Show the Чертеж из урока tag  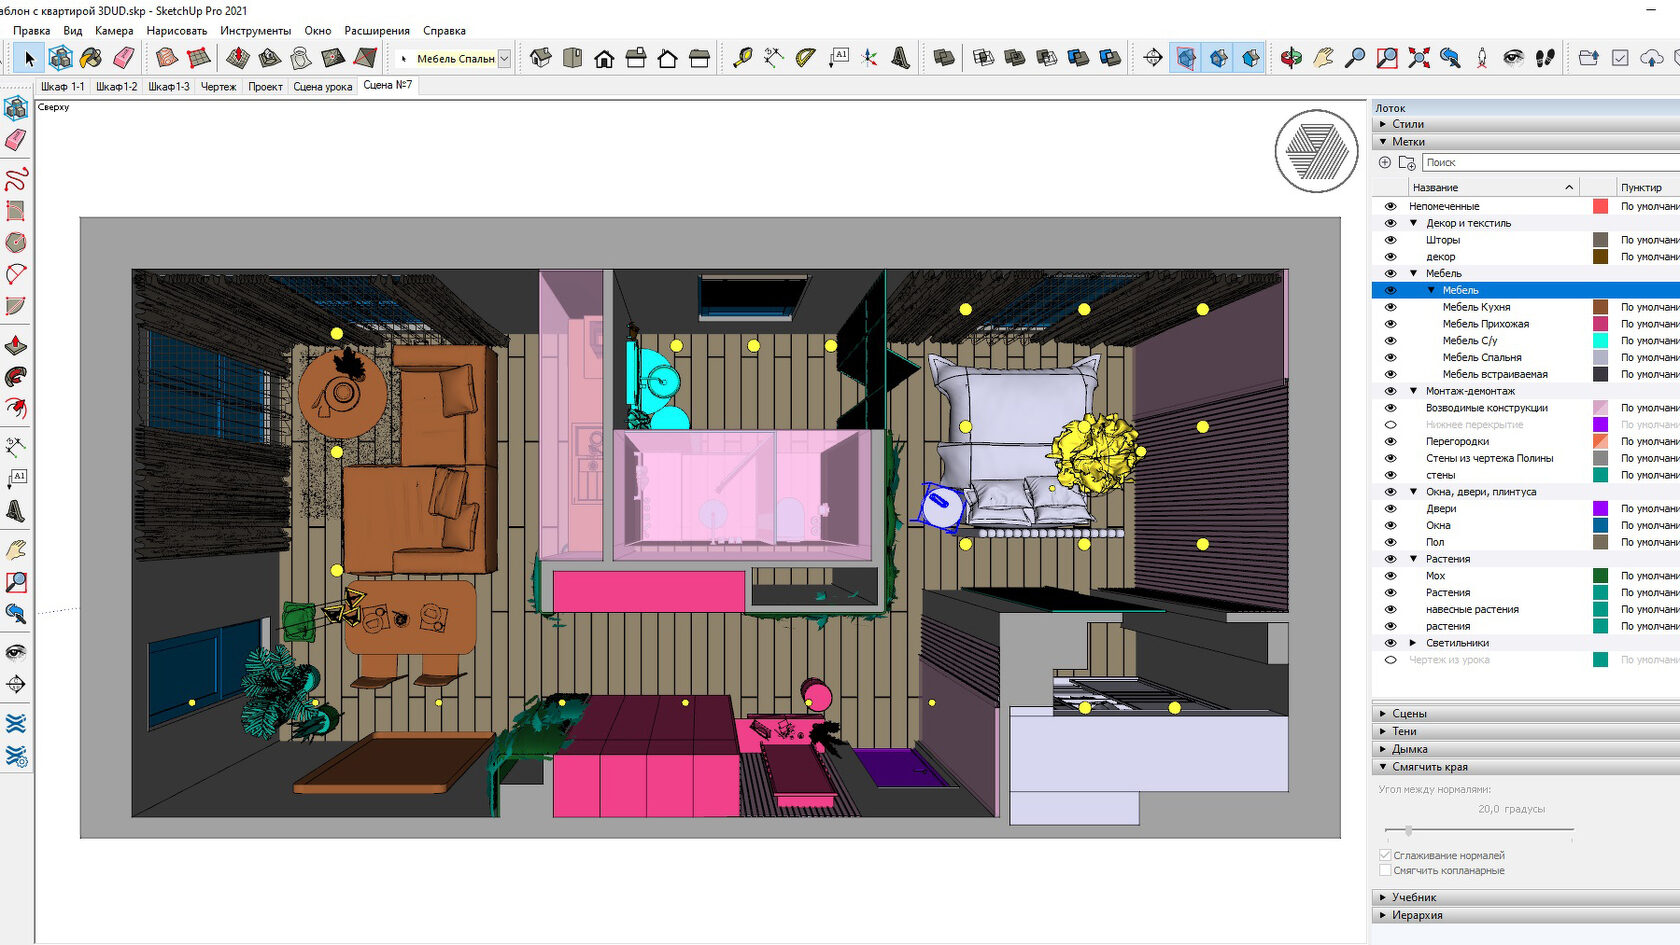pos(1390,660)
